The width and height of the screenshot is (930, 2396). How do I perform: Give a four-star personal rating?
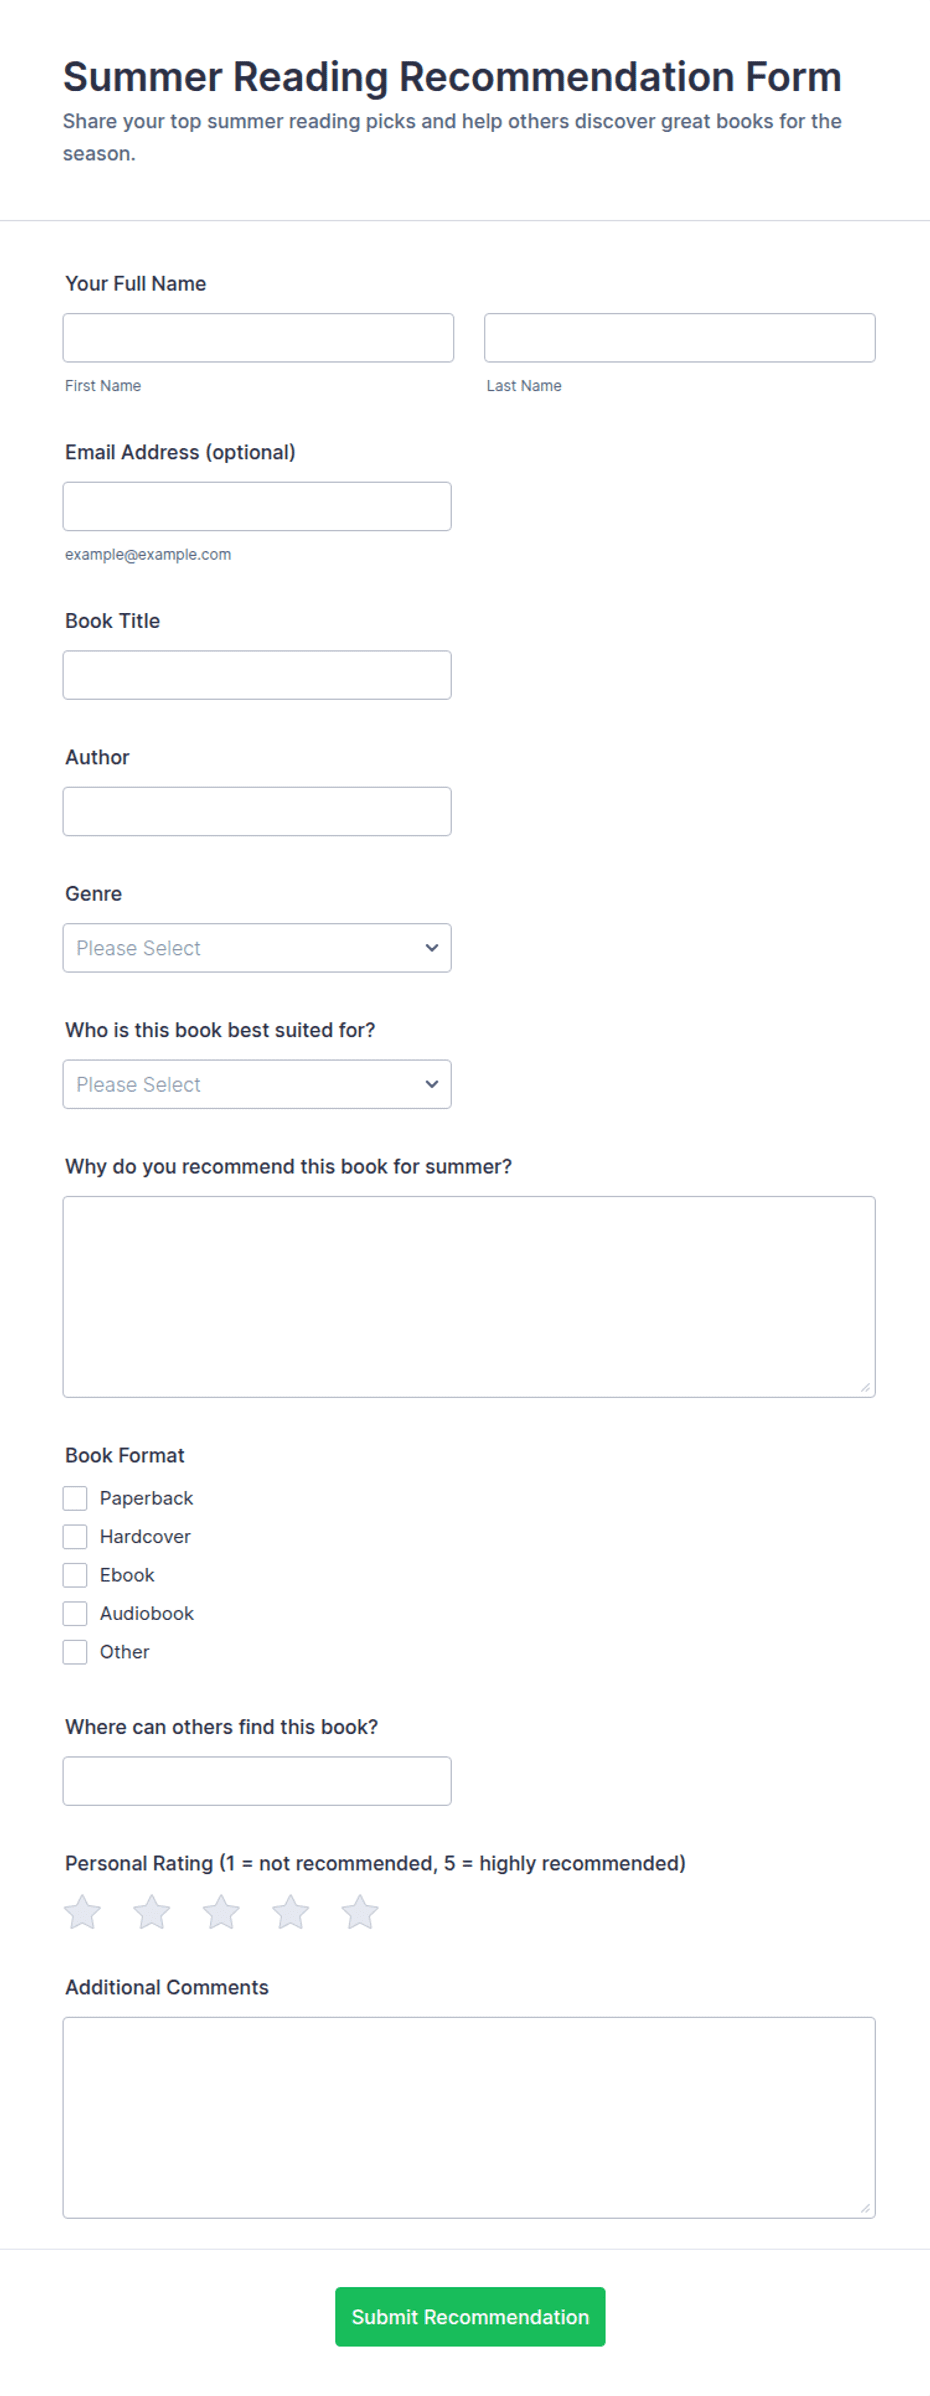click(290, 1912)
